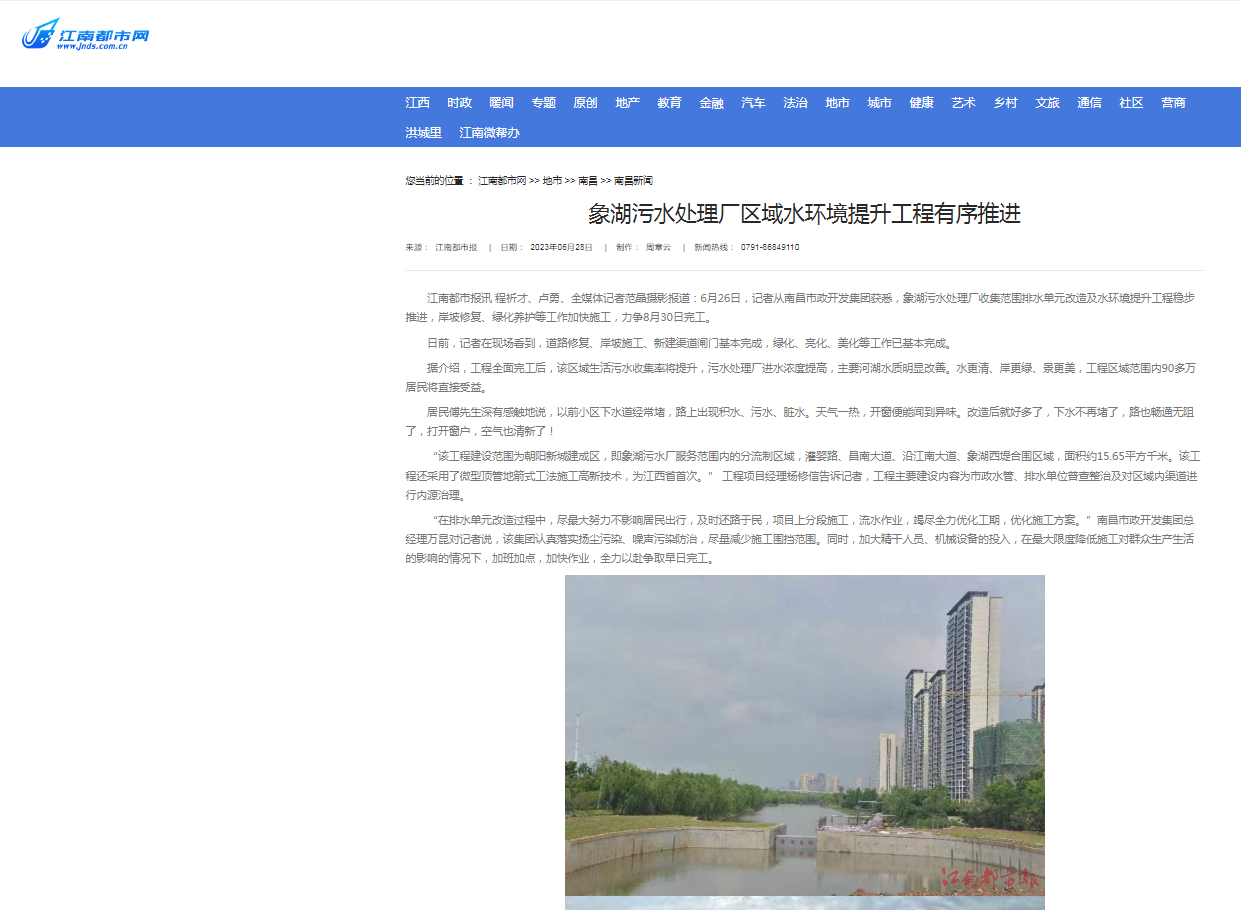Image resolution: width=1241 pixels, height=910 pixels.
Task: Click 教育 in the top menu
Action: [x=669, y=103]
